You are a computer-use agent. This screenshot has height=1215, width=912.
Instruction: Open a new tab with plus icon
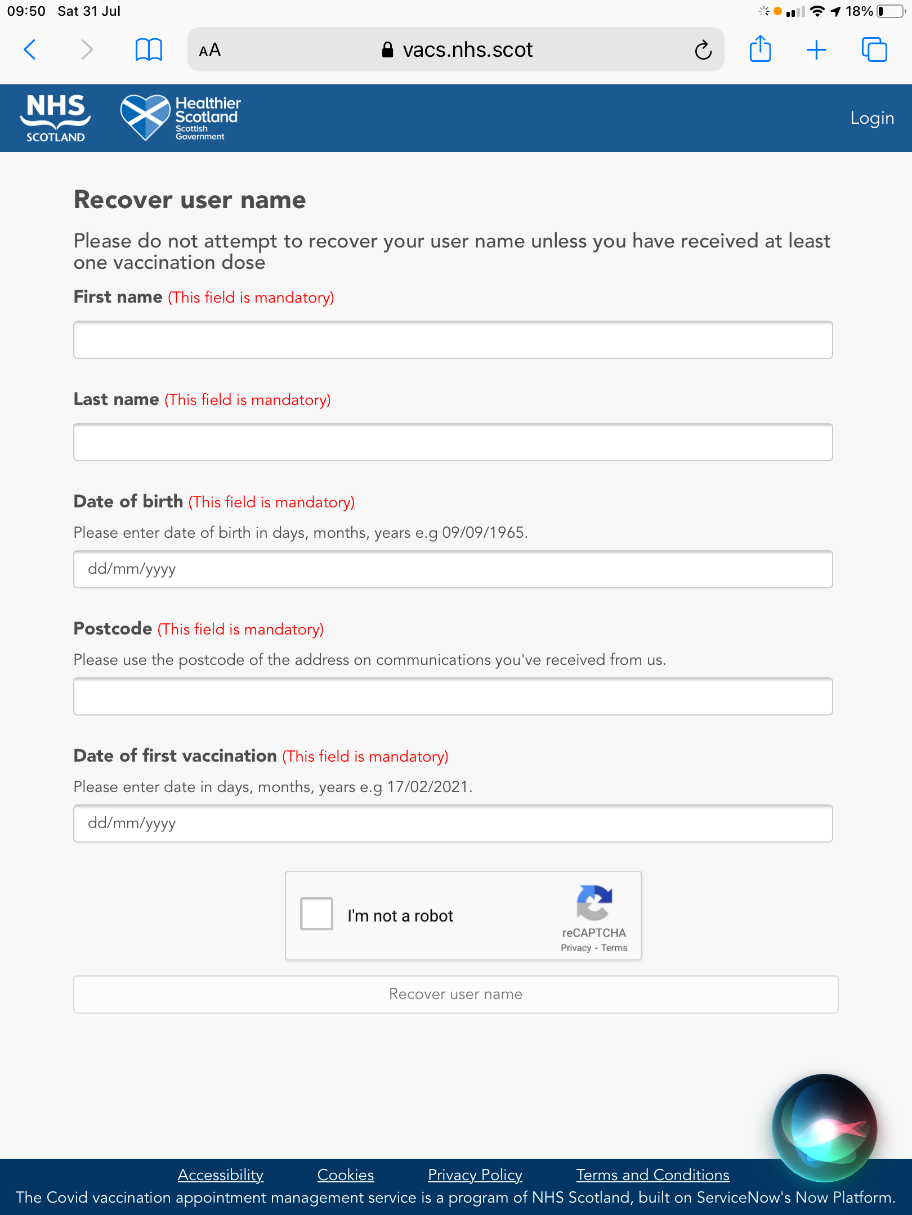click(817, 50)
